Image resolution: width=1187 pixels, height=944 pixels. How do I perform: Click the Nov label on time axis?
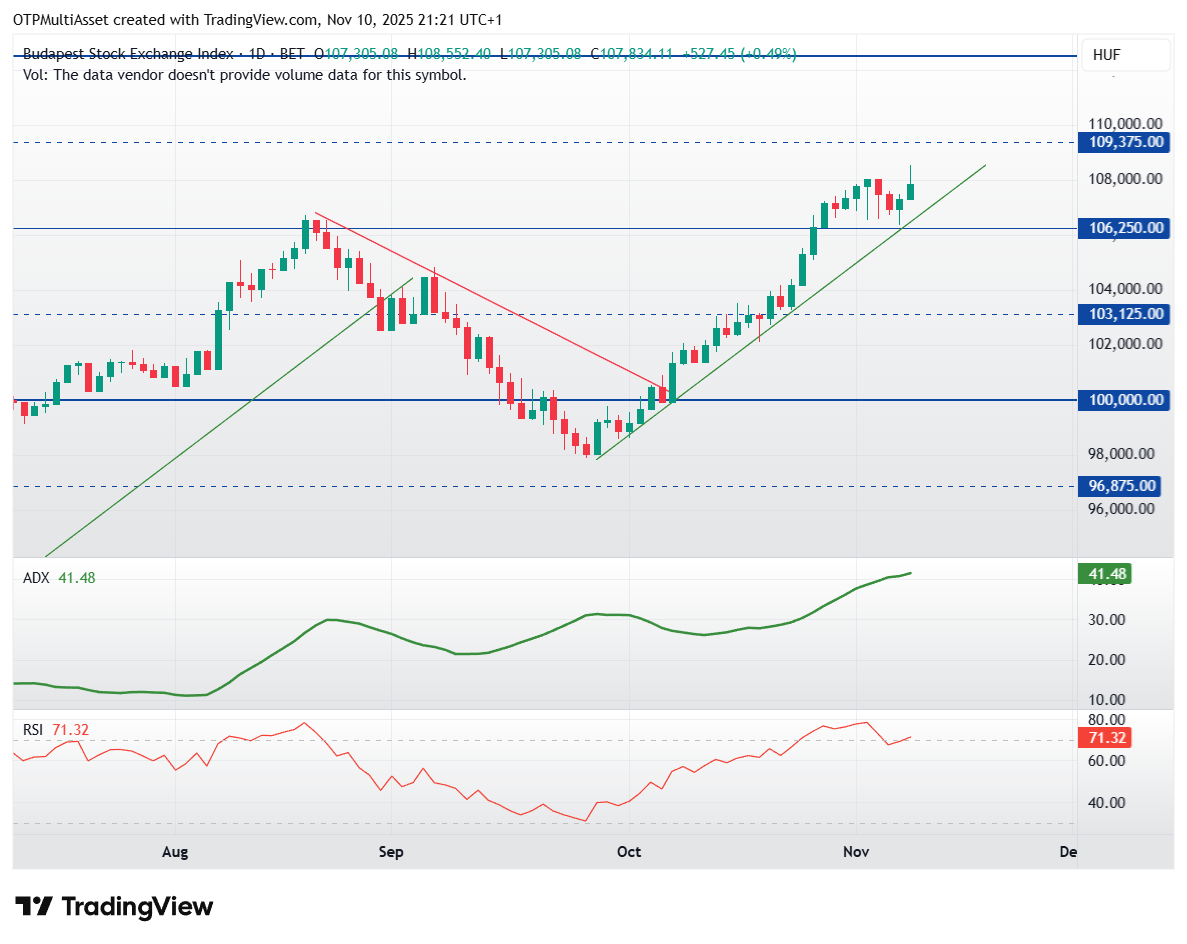[856, 852]
